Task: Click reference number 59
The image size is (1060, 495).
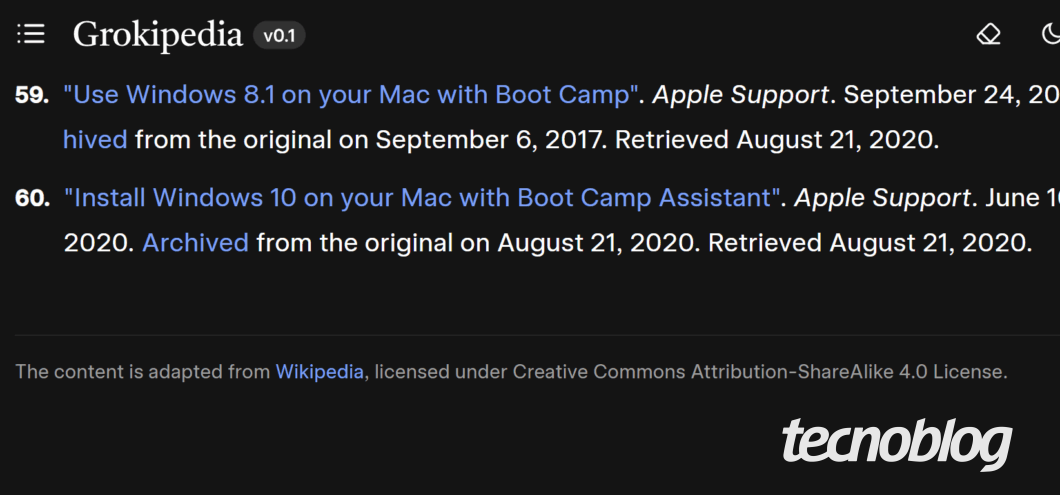Action: [x=32, y=95]
